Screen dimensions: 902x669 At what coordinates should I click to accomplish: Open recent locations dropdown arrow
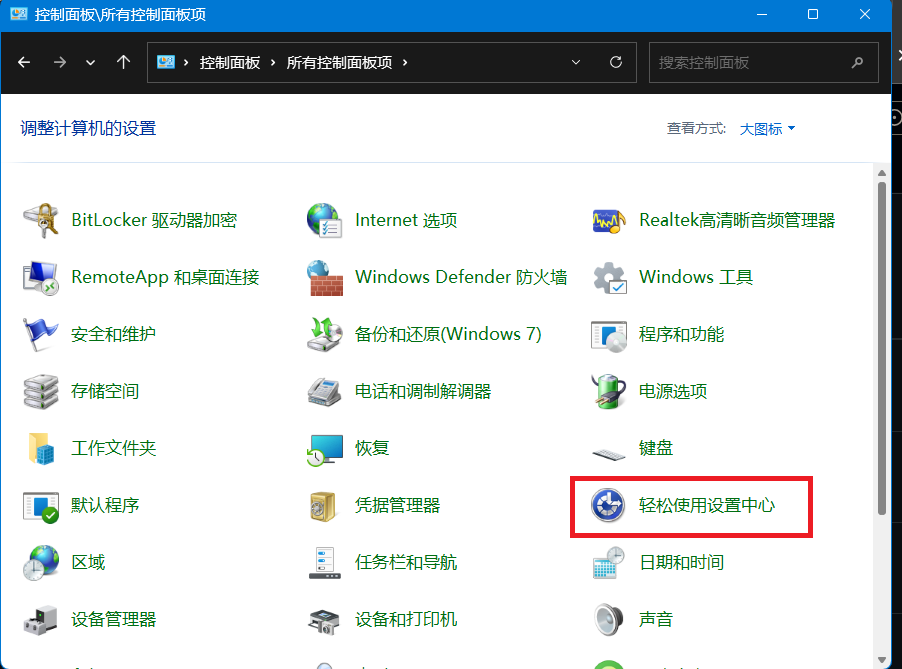point(90,63)
